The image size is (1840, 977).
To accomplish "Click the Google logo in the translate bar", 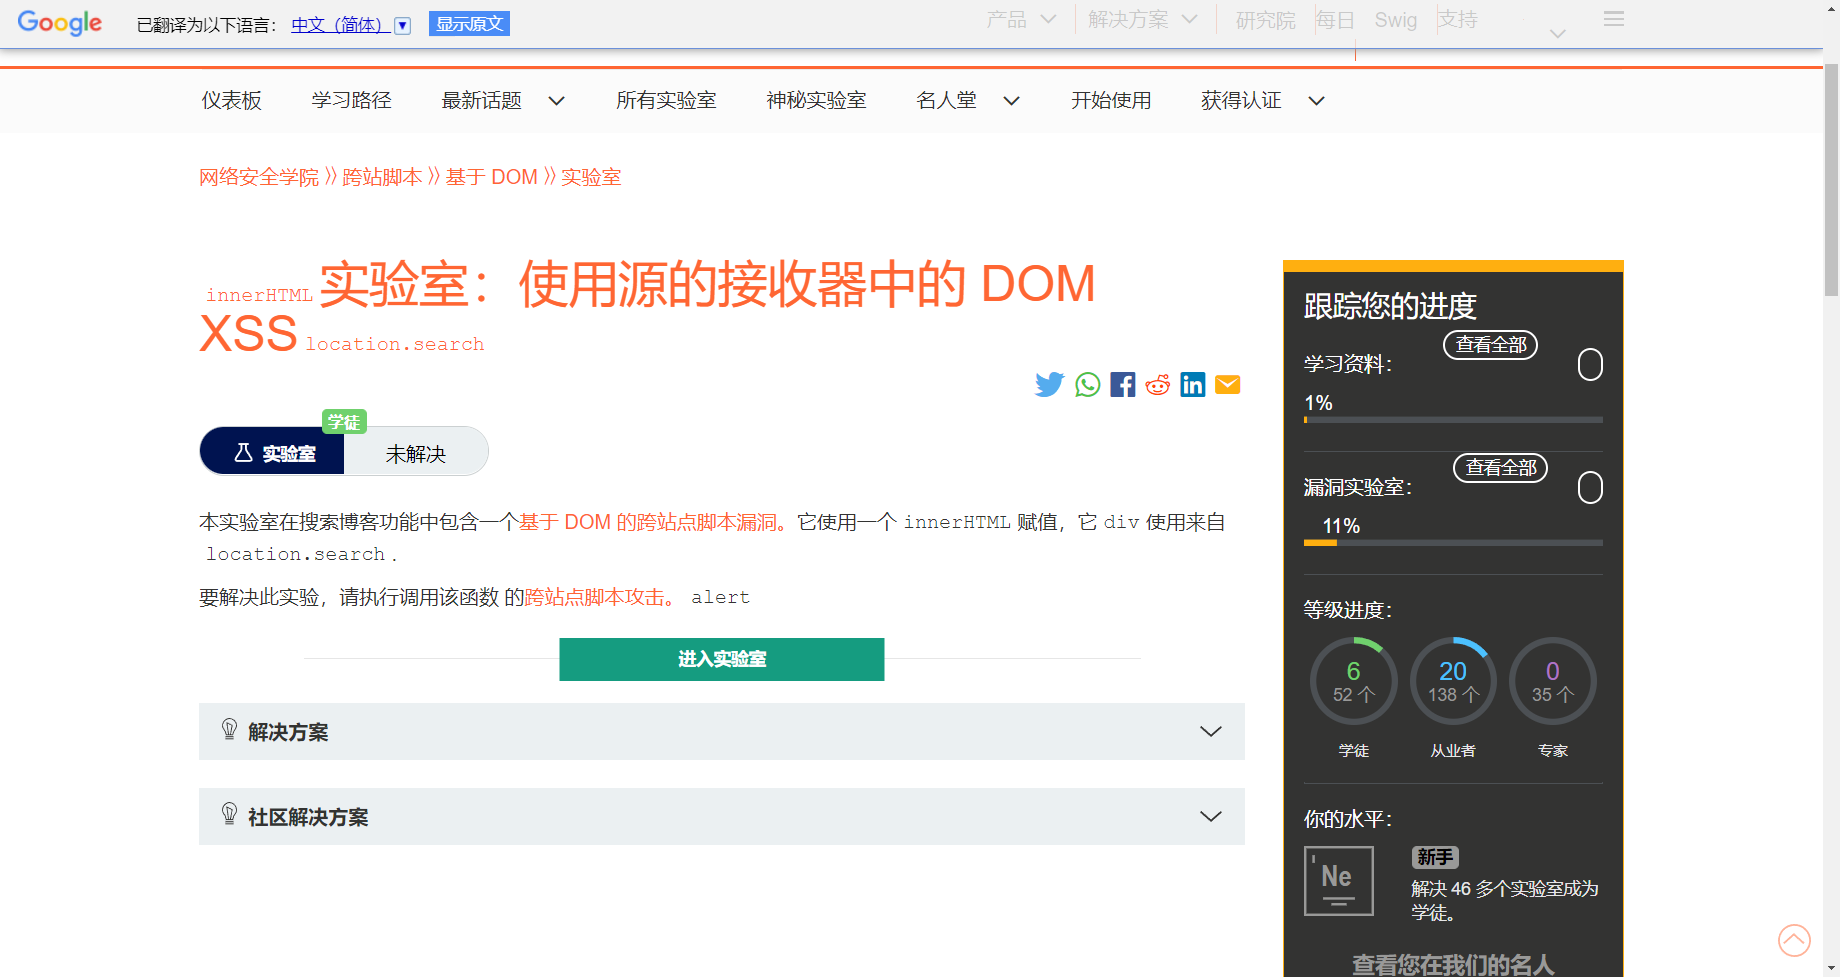I will (60, 23).
